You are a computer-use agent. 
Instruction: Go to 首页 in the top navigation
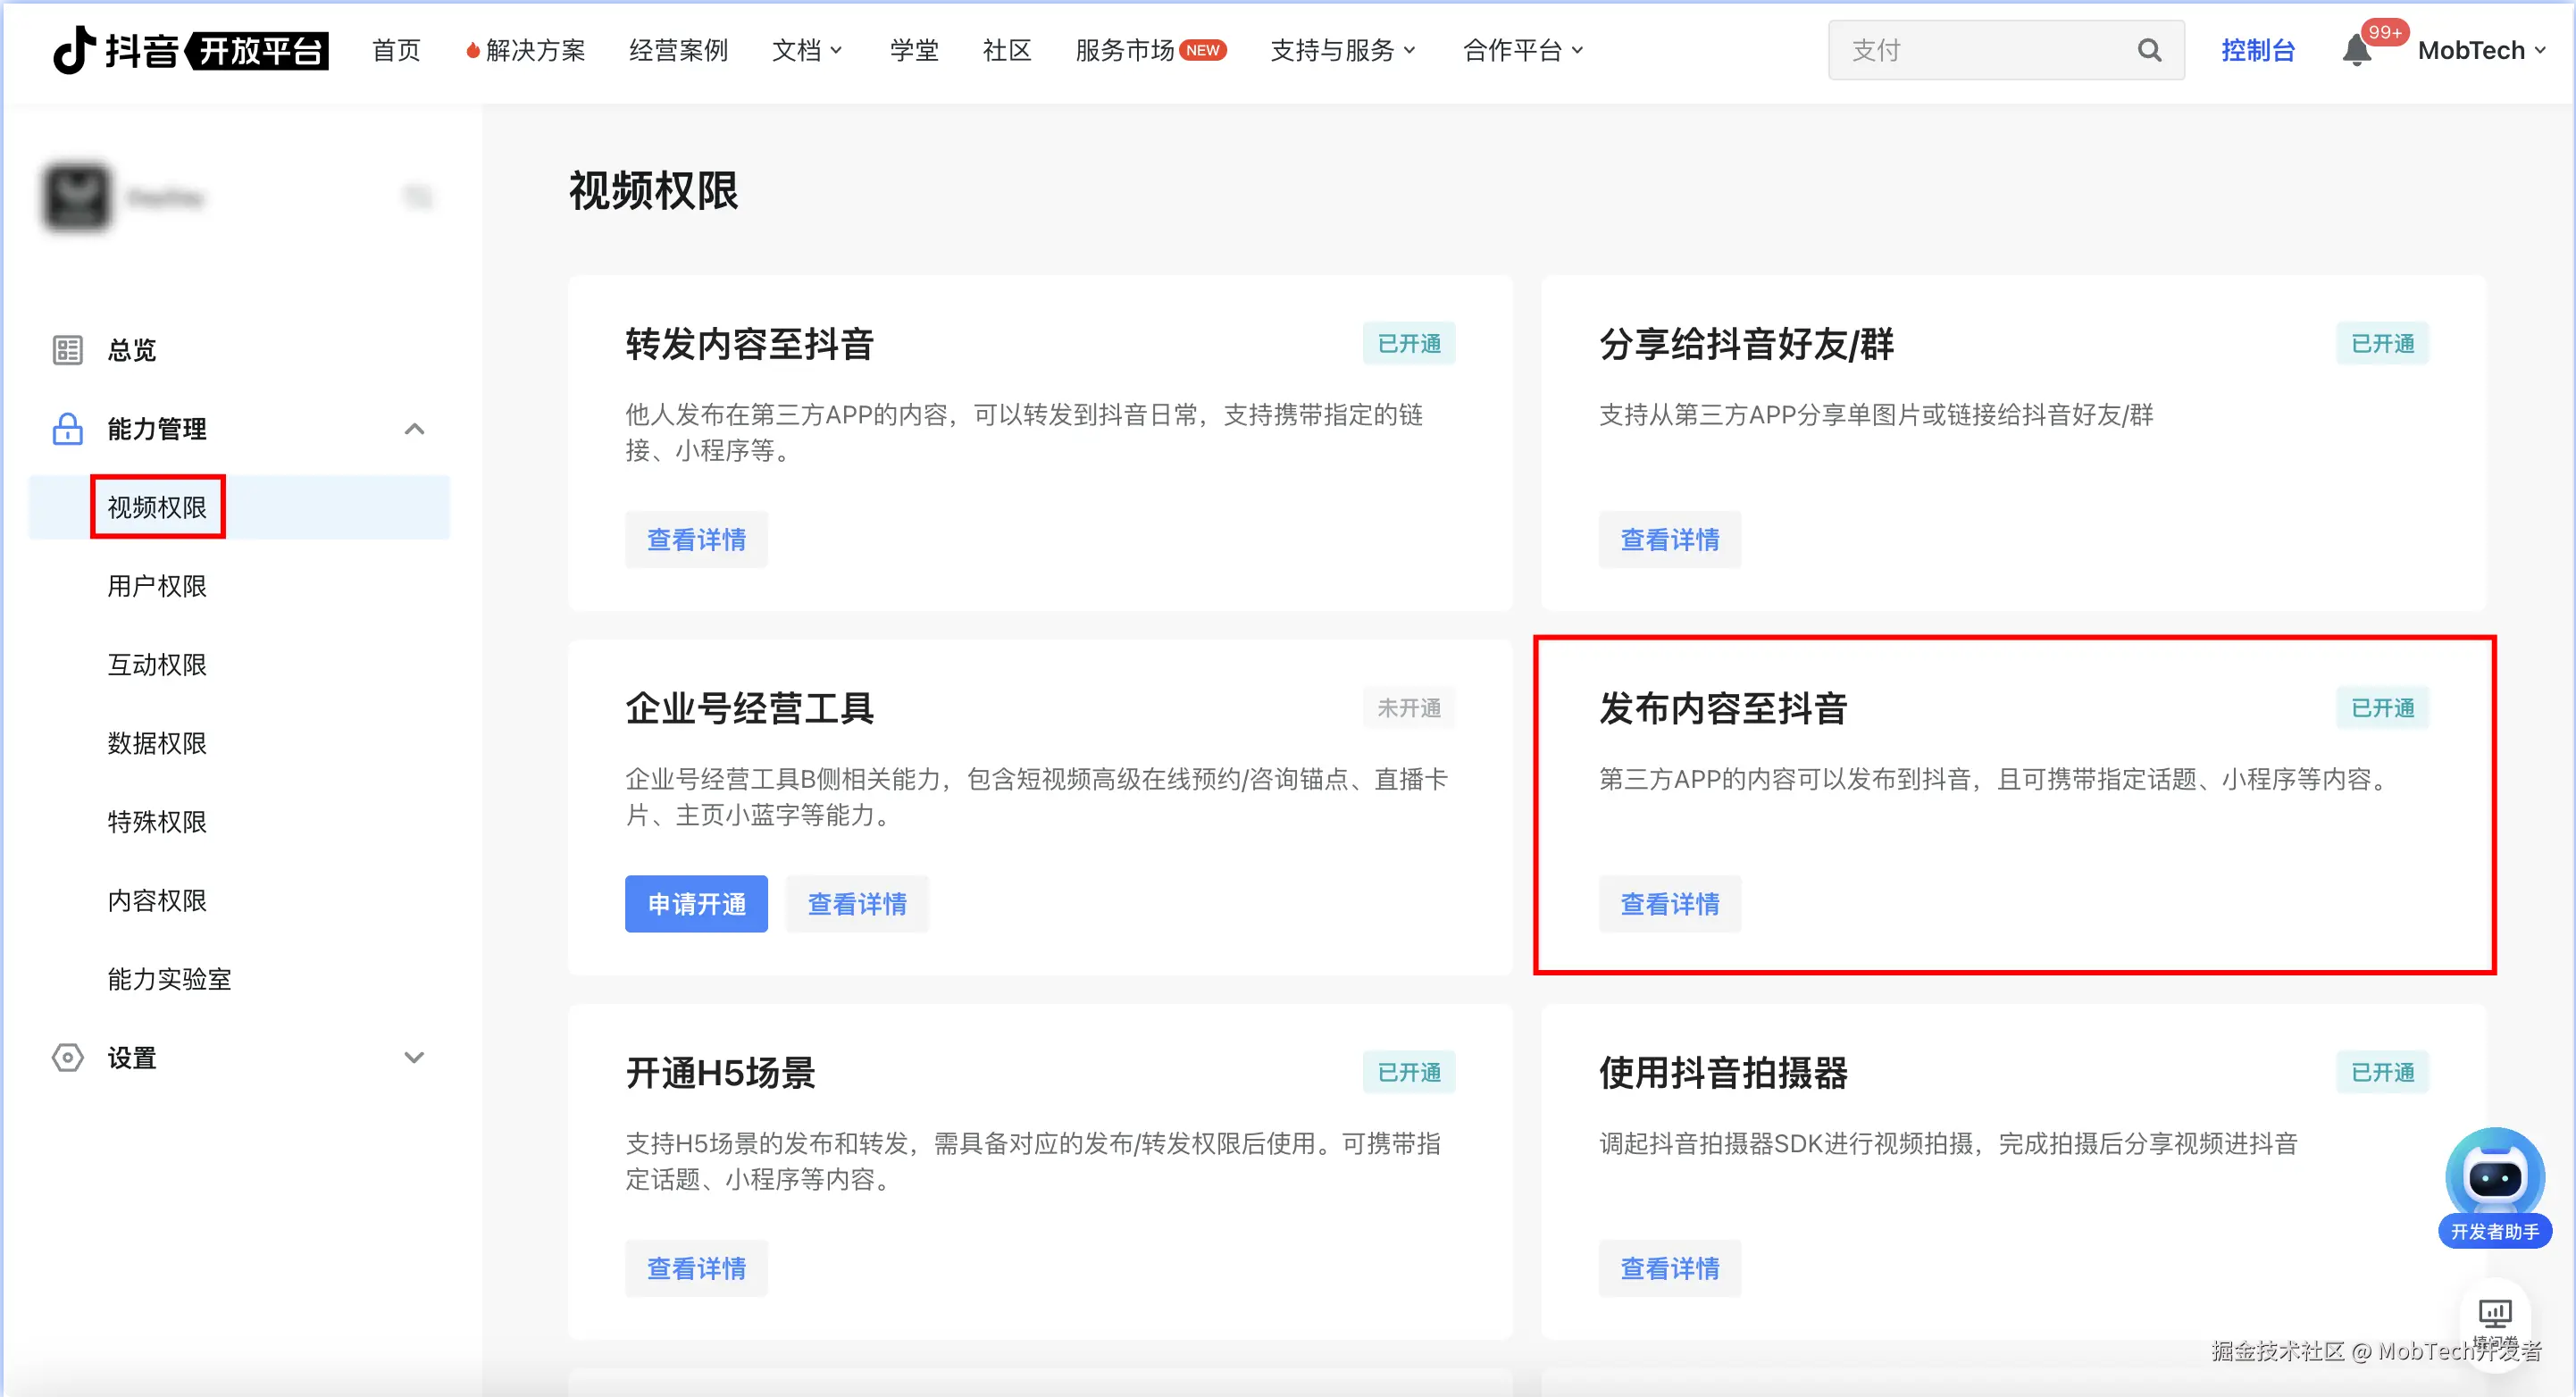pyautogui.click(x=396, y=50)
